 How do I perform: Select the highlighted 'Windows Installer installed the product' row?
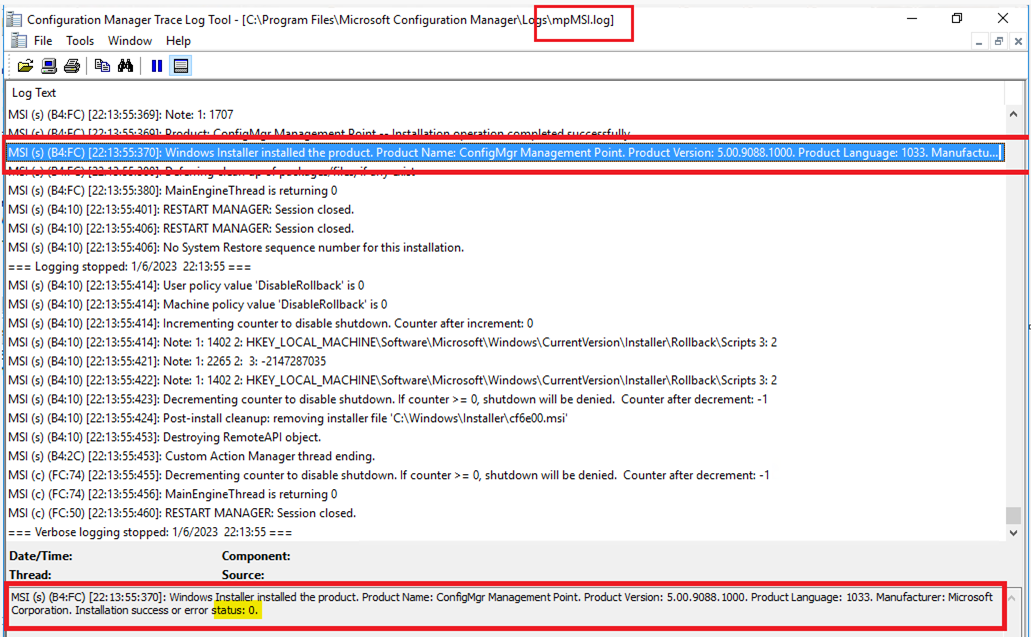(x=506, y=153)
